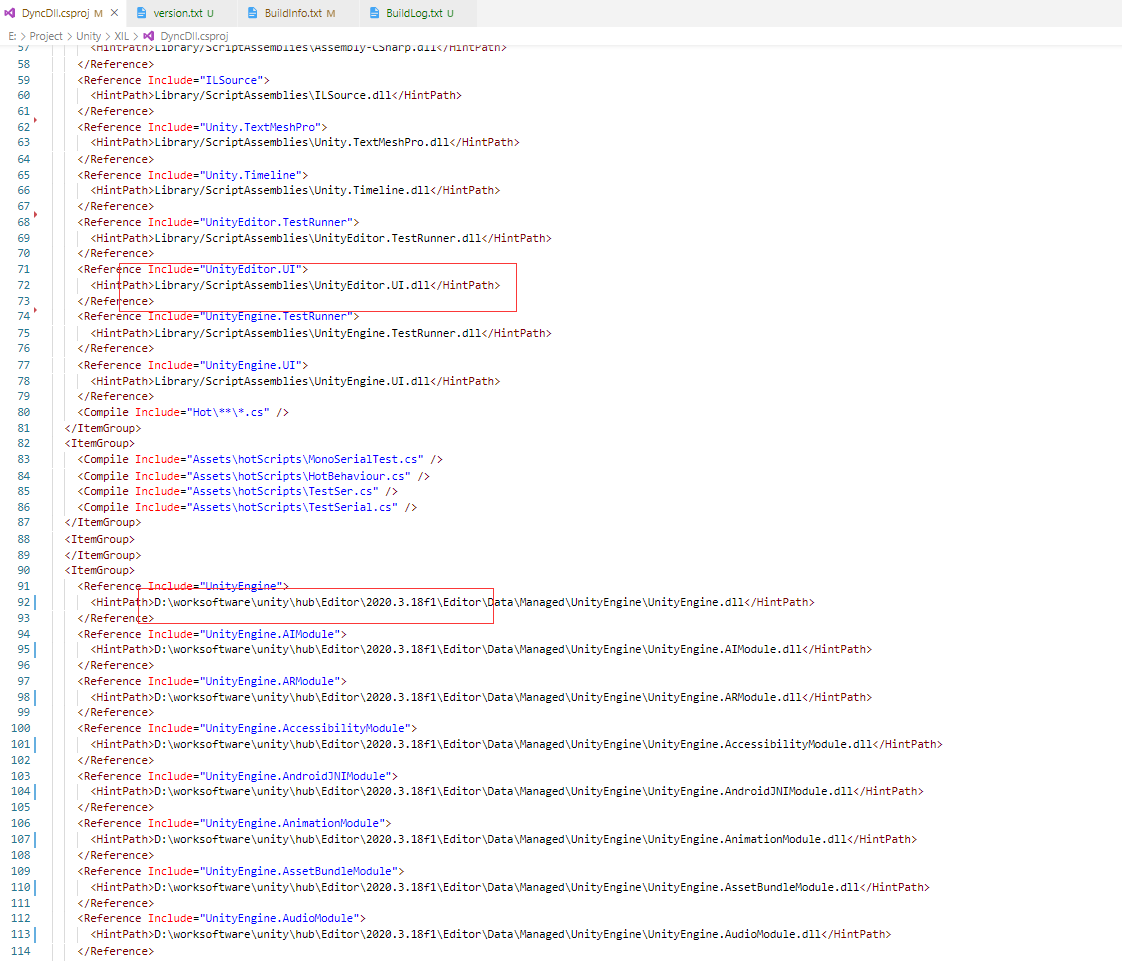Click line number 114 in the gutter
The image size is (1122, 961).
tap(21, 951)
